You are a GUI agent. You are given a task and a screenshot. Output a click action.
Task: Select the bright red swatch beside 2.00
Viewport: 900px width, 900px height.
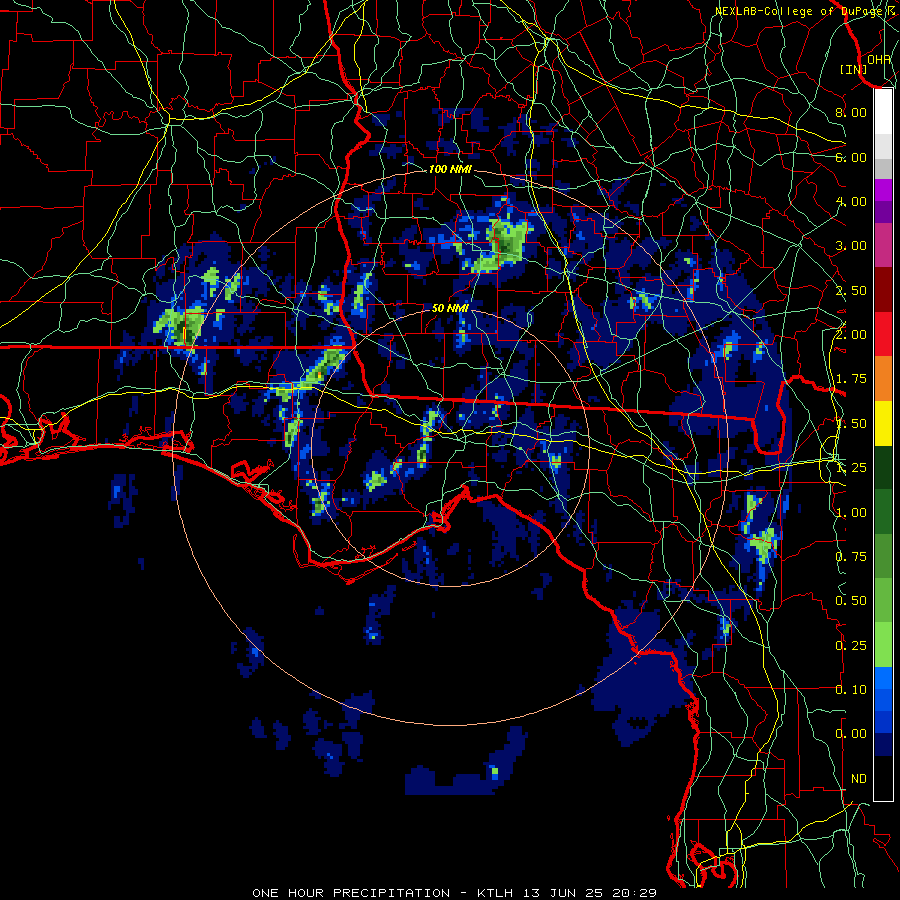[x=883, y=334]
